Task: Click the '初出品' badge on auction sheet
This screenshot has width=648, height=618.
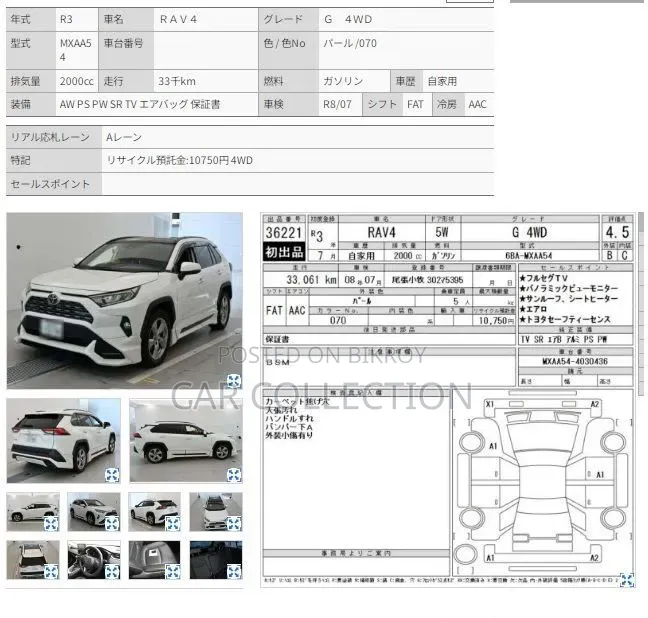Action: [284, 252]
